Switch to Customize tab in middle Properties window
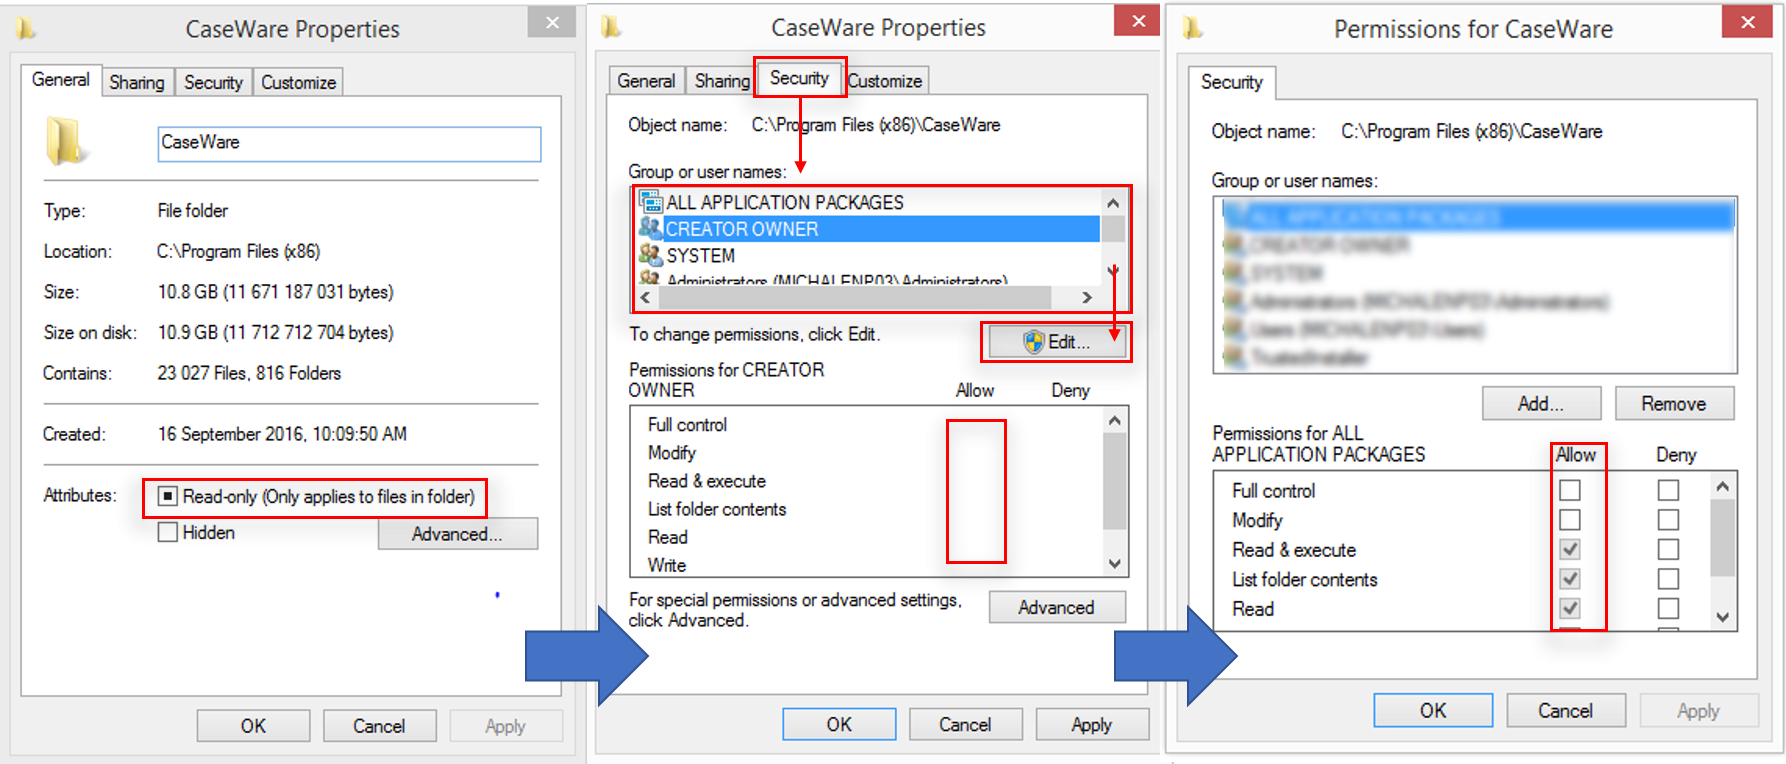The width and height of the screenshot is (1786, 764). point(885,80)
